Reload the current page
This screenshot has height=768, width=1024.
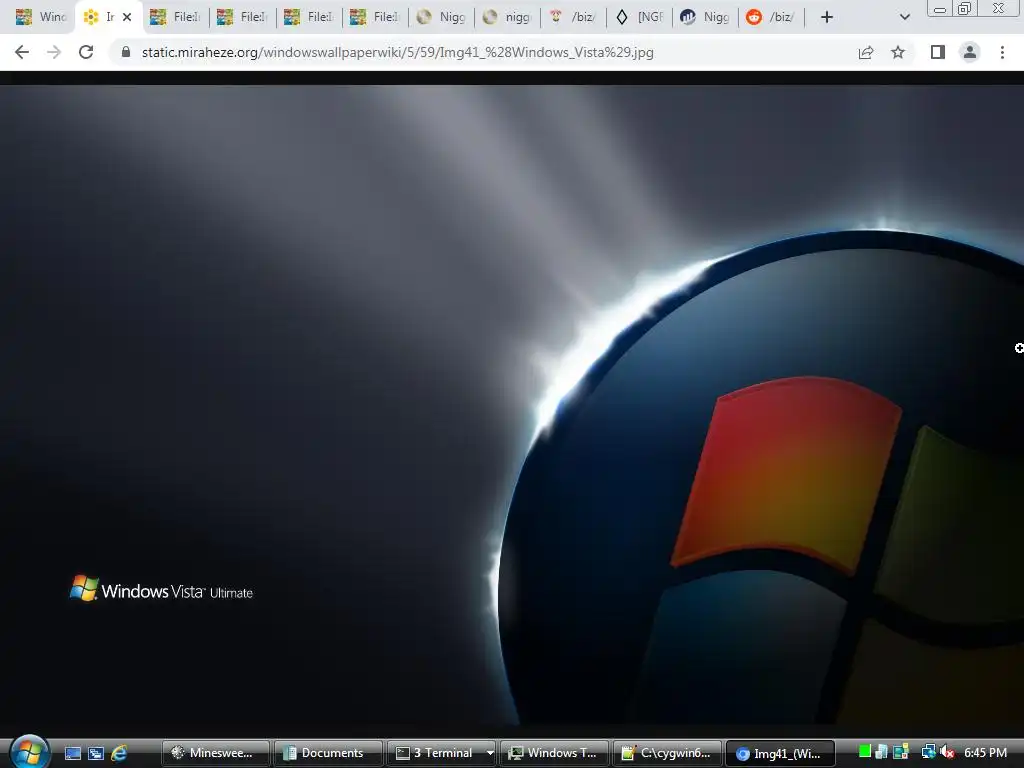pyautogui.click(x=86, y=52)
